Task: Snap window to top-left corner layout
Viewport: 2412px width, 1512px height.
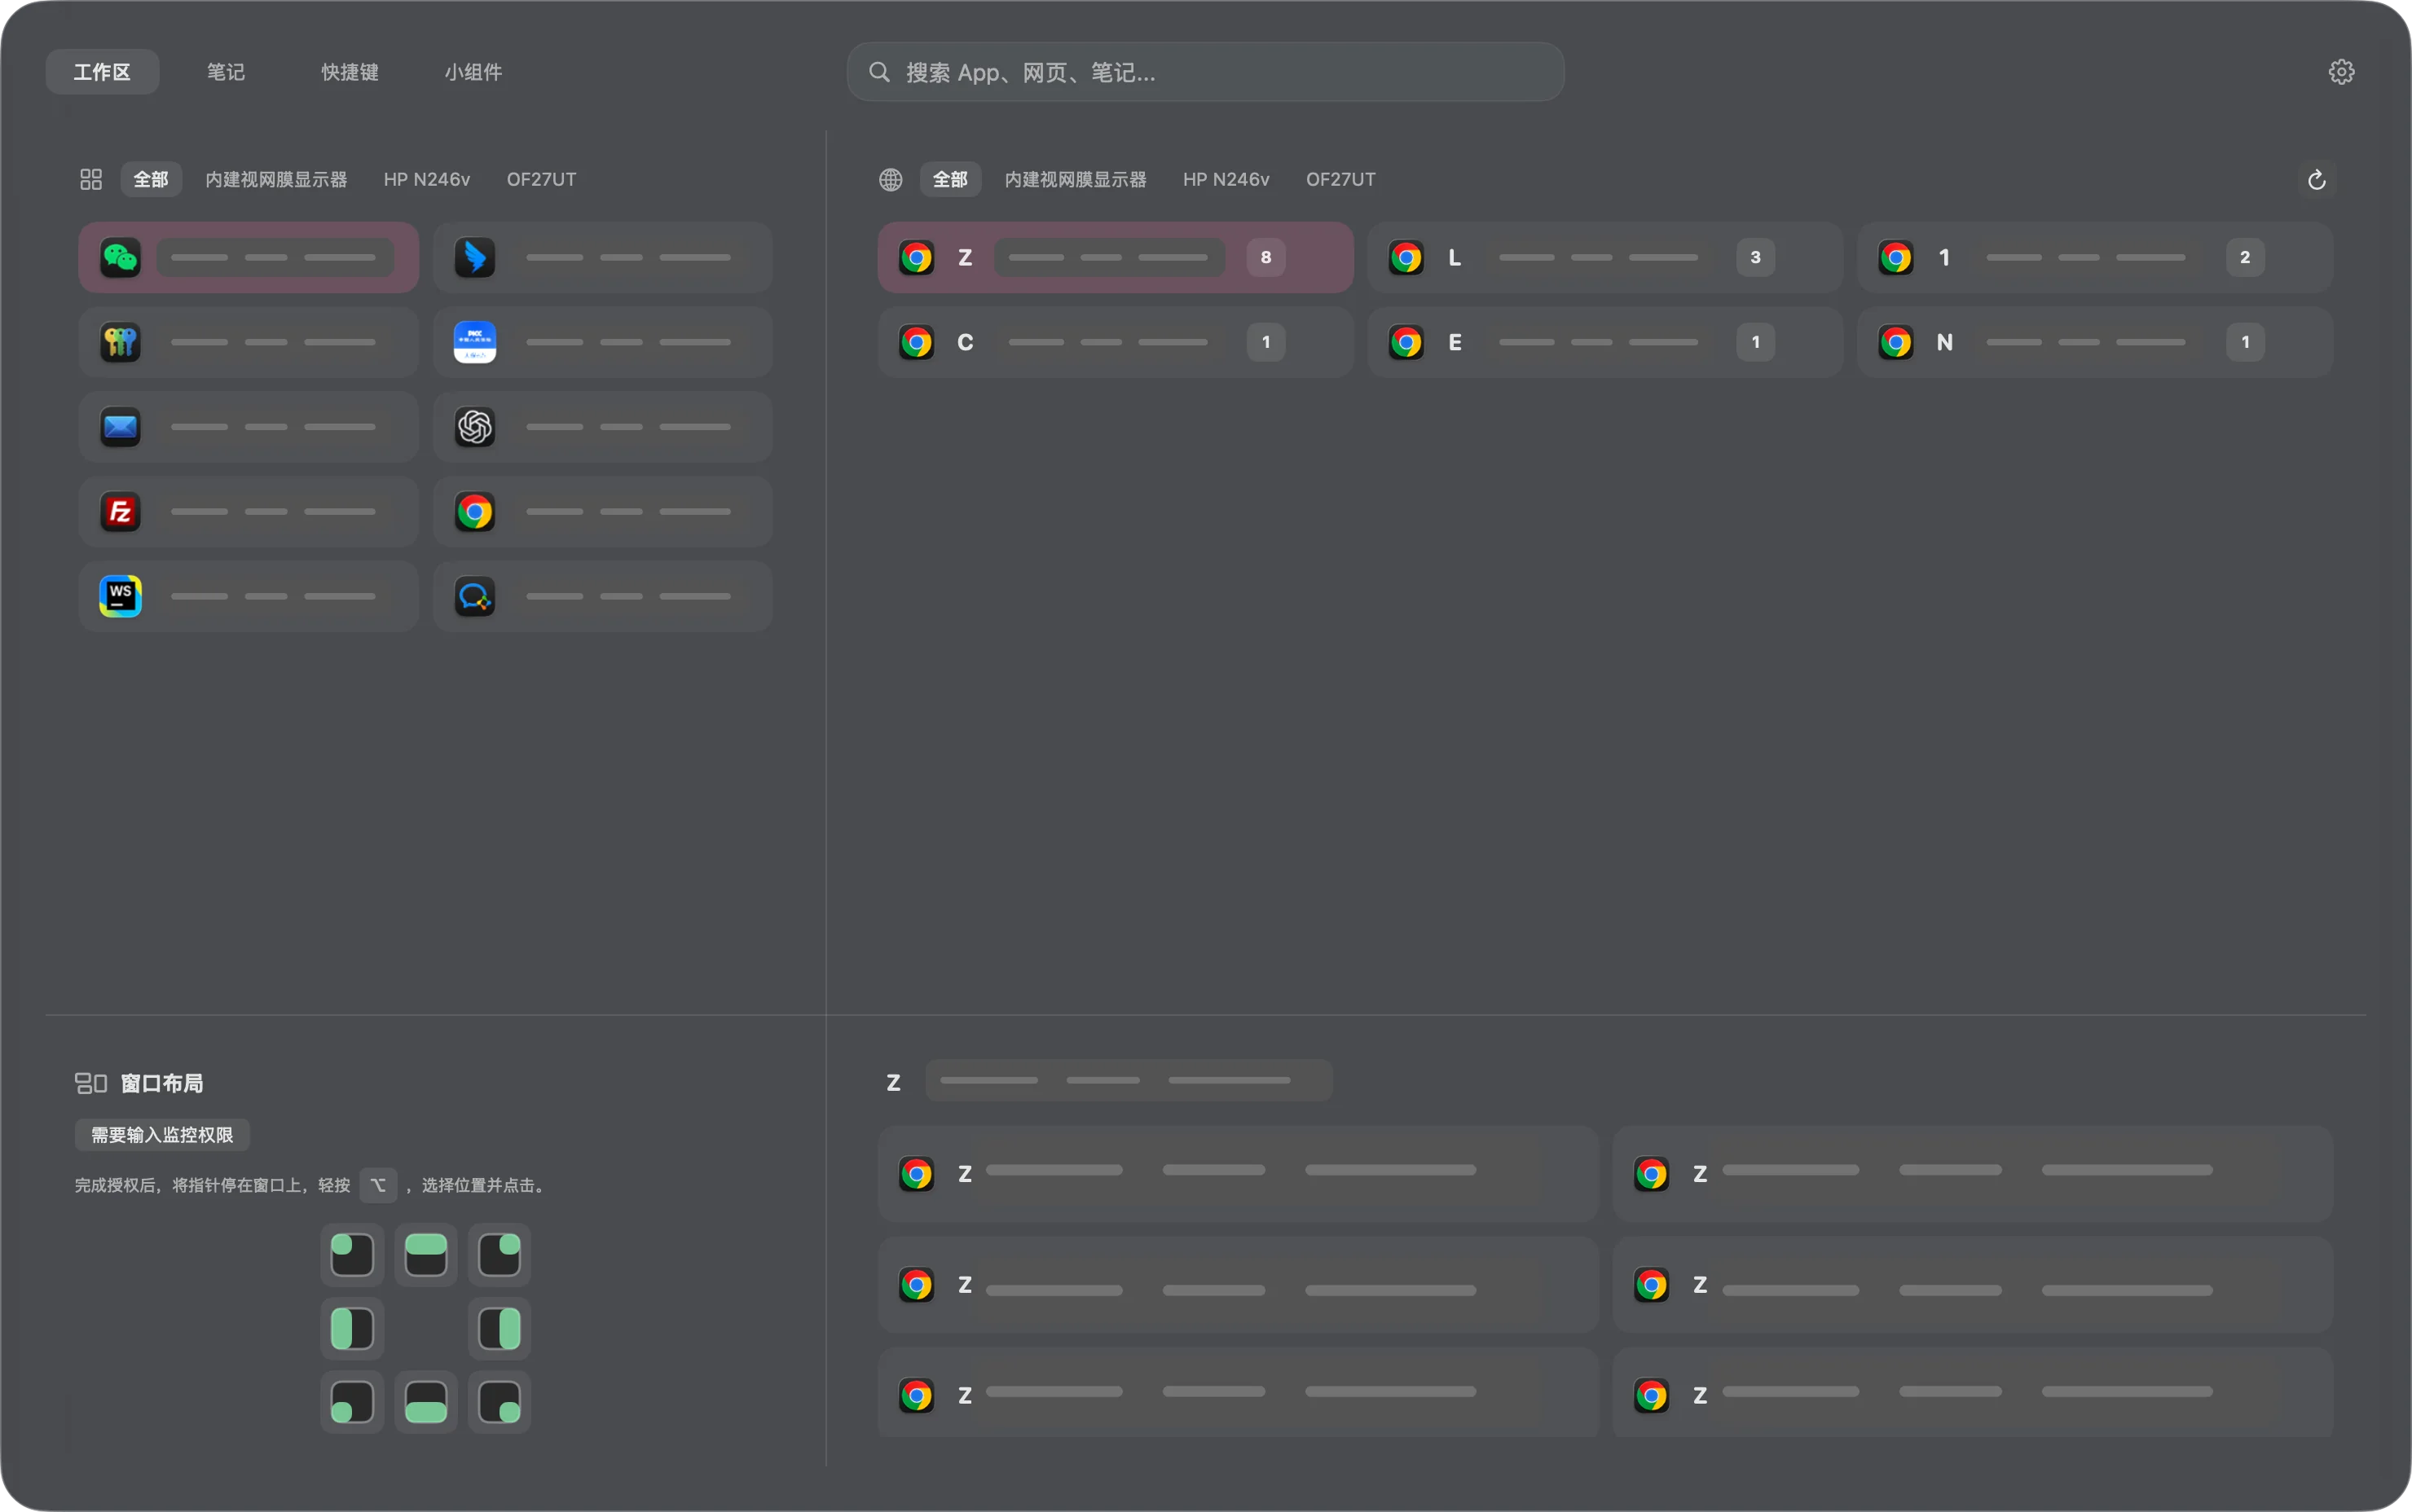Action: coord(352,1255)
